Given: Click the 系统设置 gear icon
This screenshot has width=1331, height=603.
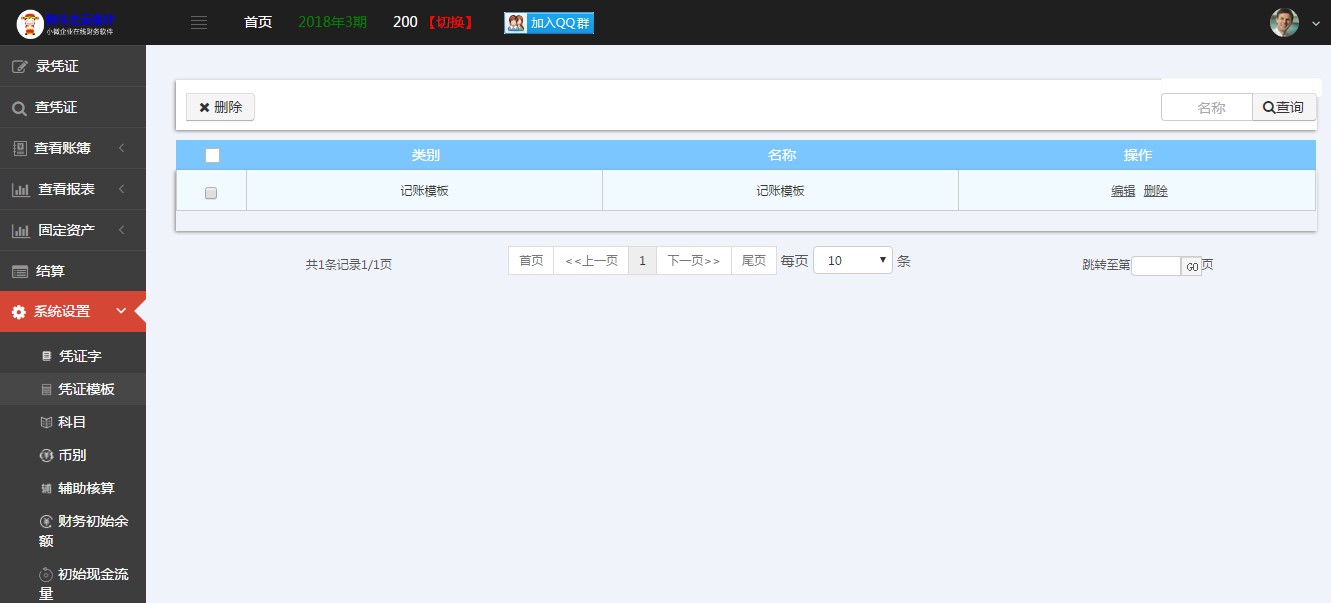Looking at the screenshot, I should point(19,312).
